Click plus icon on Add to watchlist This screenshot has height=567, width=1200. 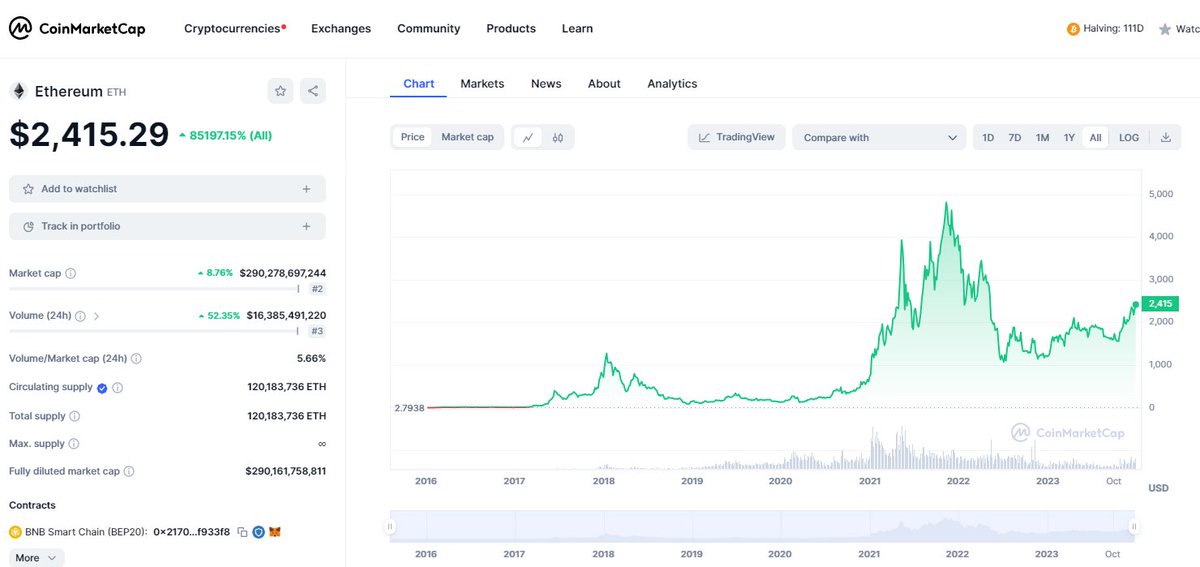pyautogui.click(x=306, y=189)
